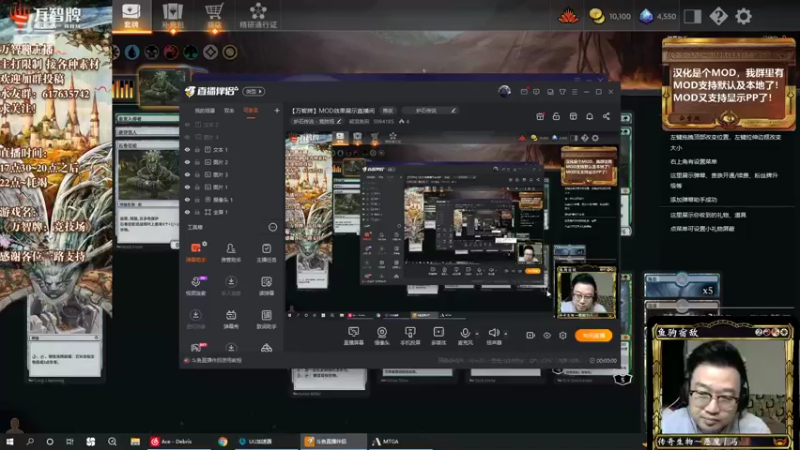This screenshot has height=450, width=800.
Task: Toggle visibility of the 全屏 1 layer
Action: click(187, 212)
